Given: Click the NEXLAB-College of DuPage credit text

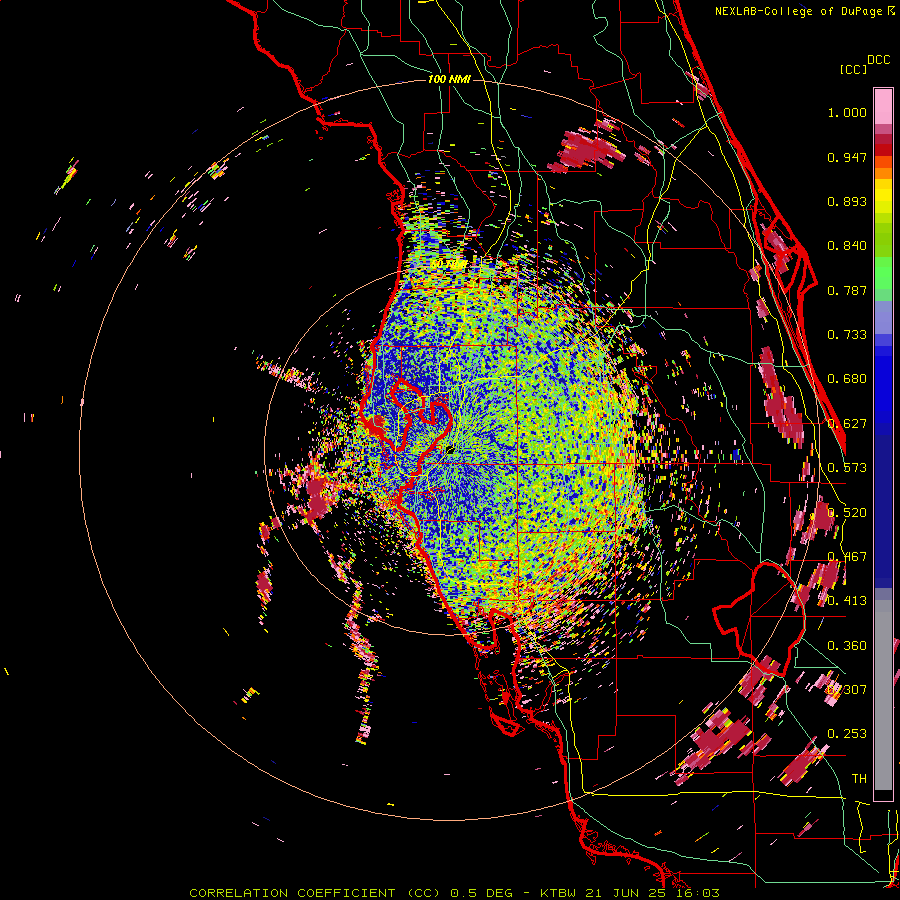Looking at the screenshot, I should (804, 11).
